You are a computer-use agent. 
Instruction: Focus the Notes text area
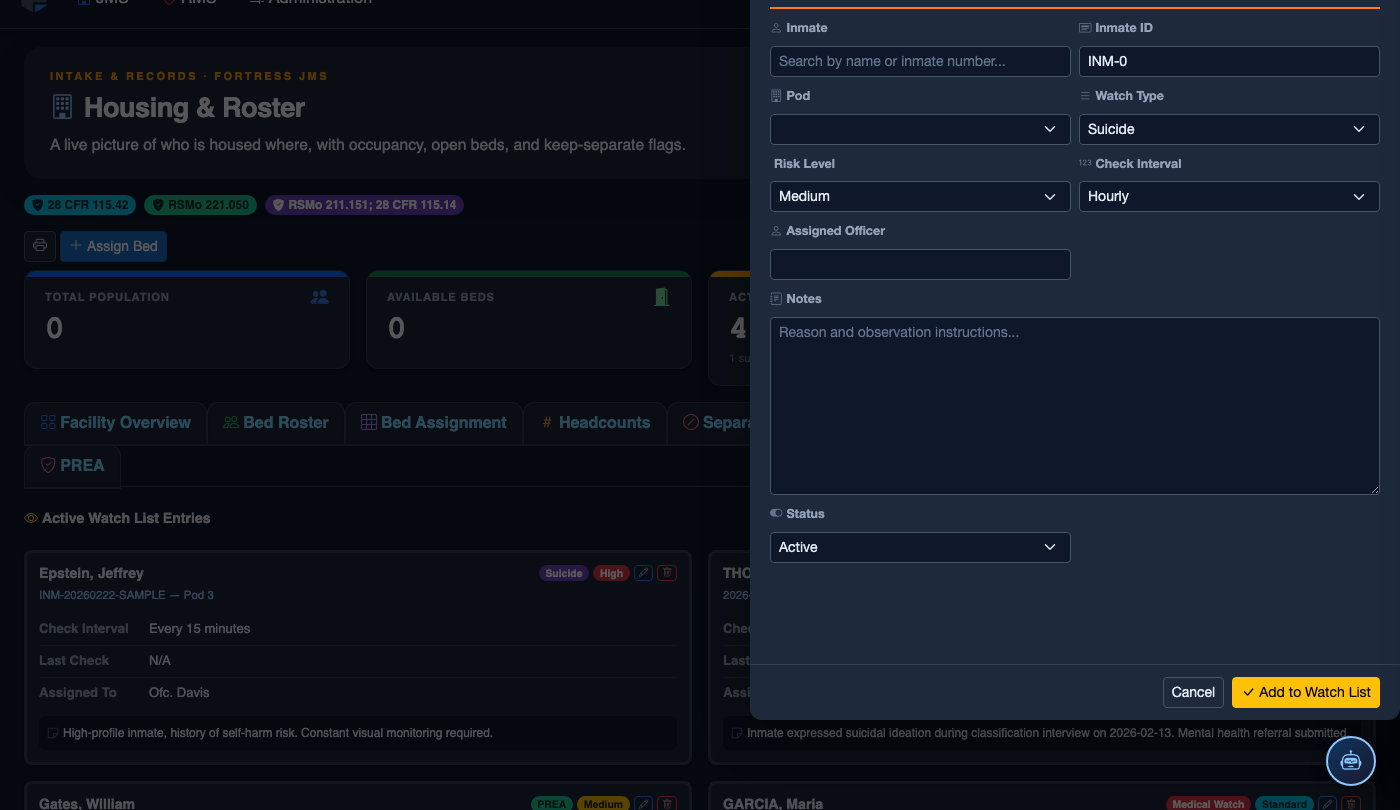pos(1075,406)
